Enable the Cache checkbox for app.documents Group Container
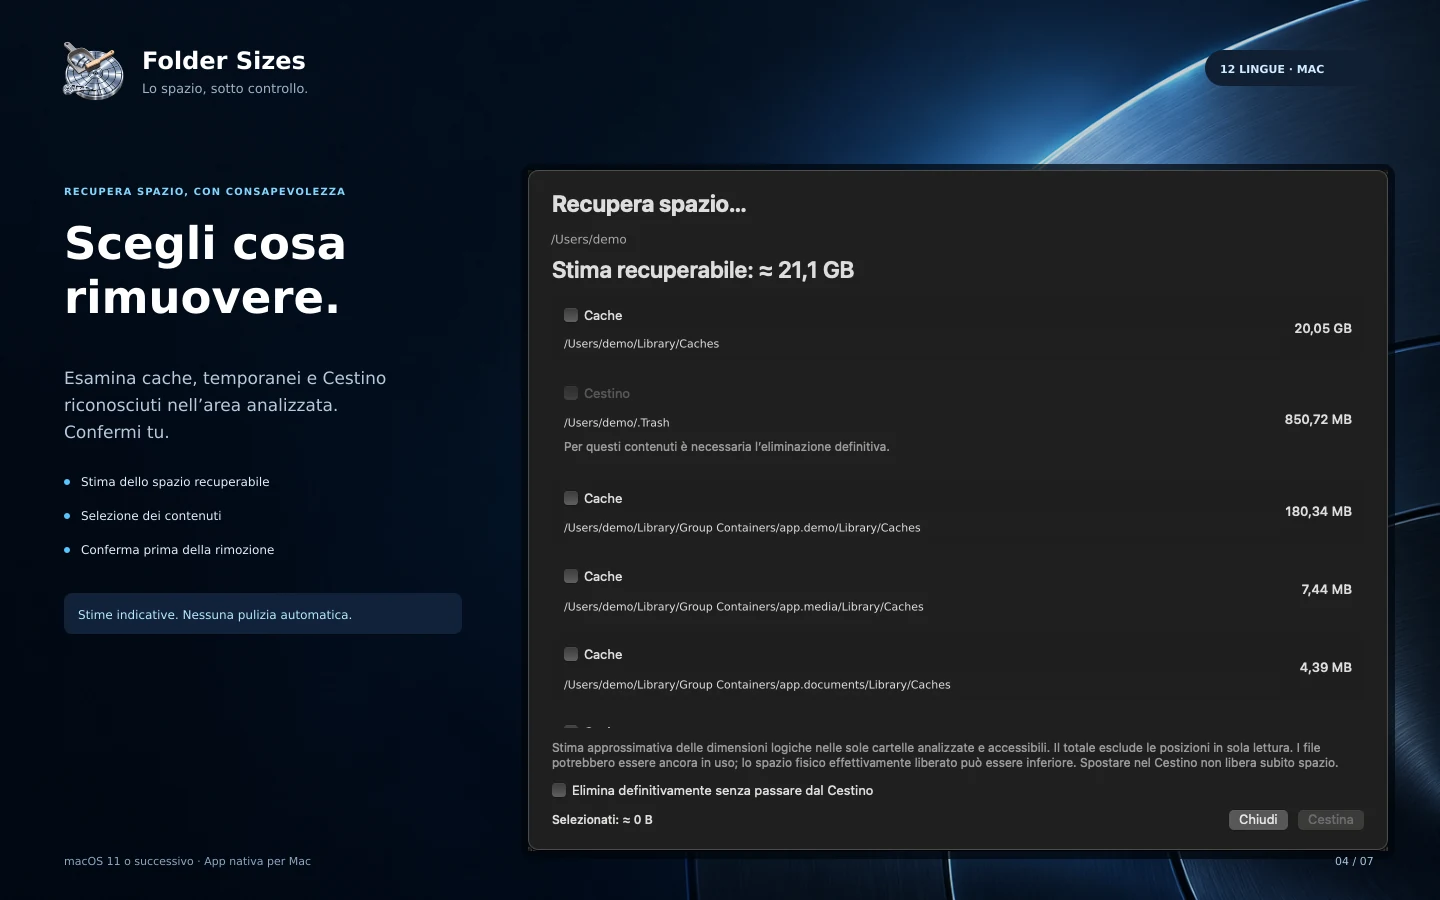 tap(571, 654)
